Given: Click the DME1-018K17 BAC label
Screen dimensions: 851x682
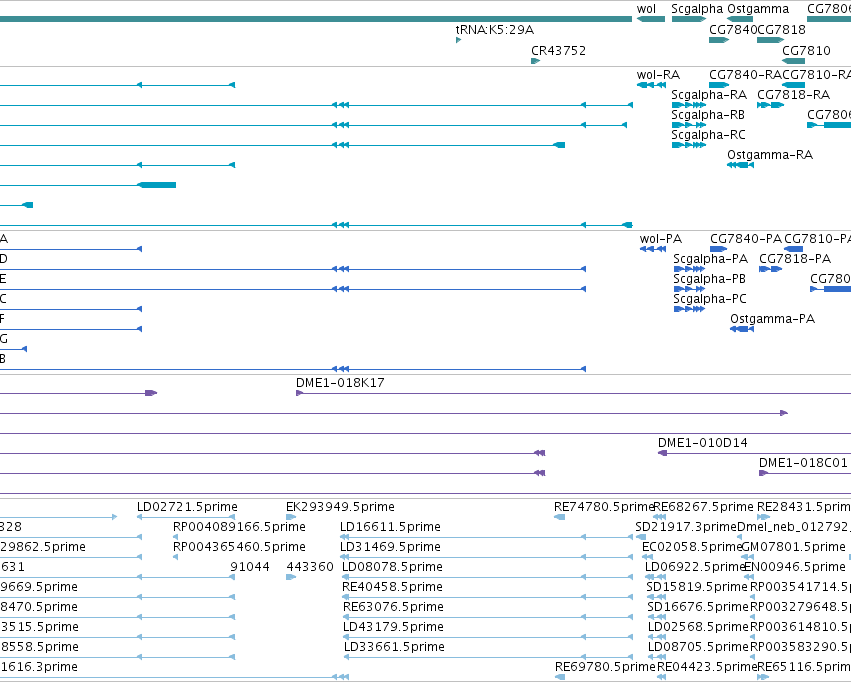Looking at the screenshot, I should point(340,383).
